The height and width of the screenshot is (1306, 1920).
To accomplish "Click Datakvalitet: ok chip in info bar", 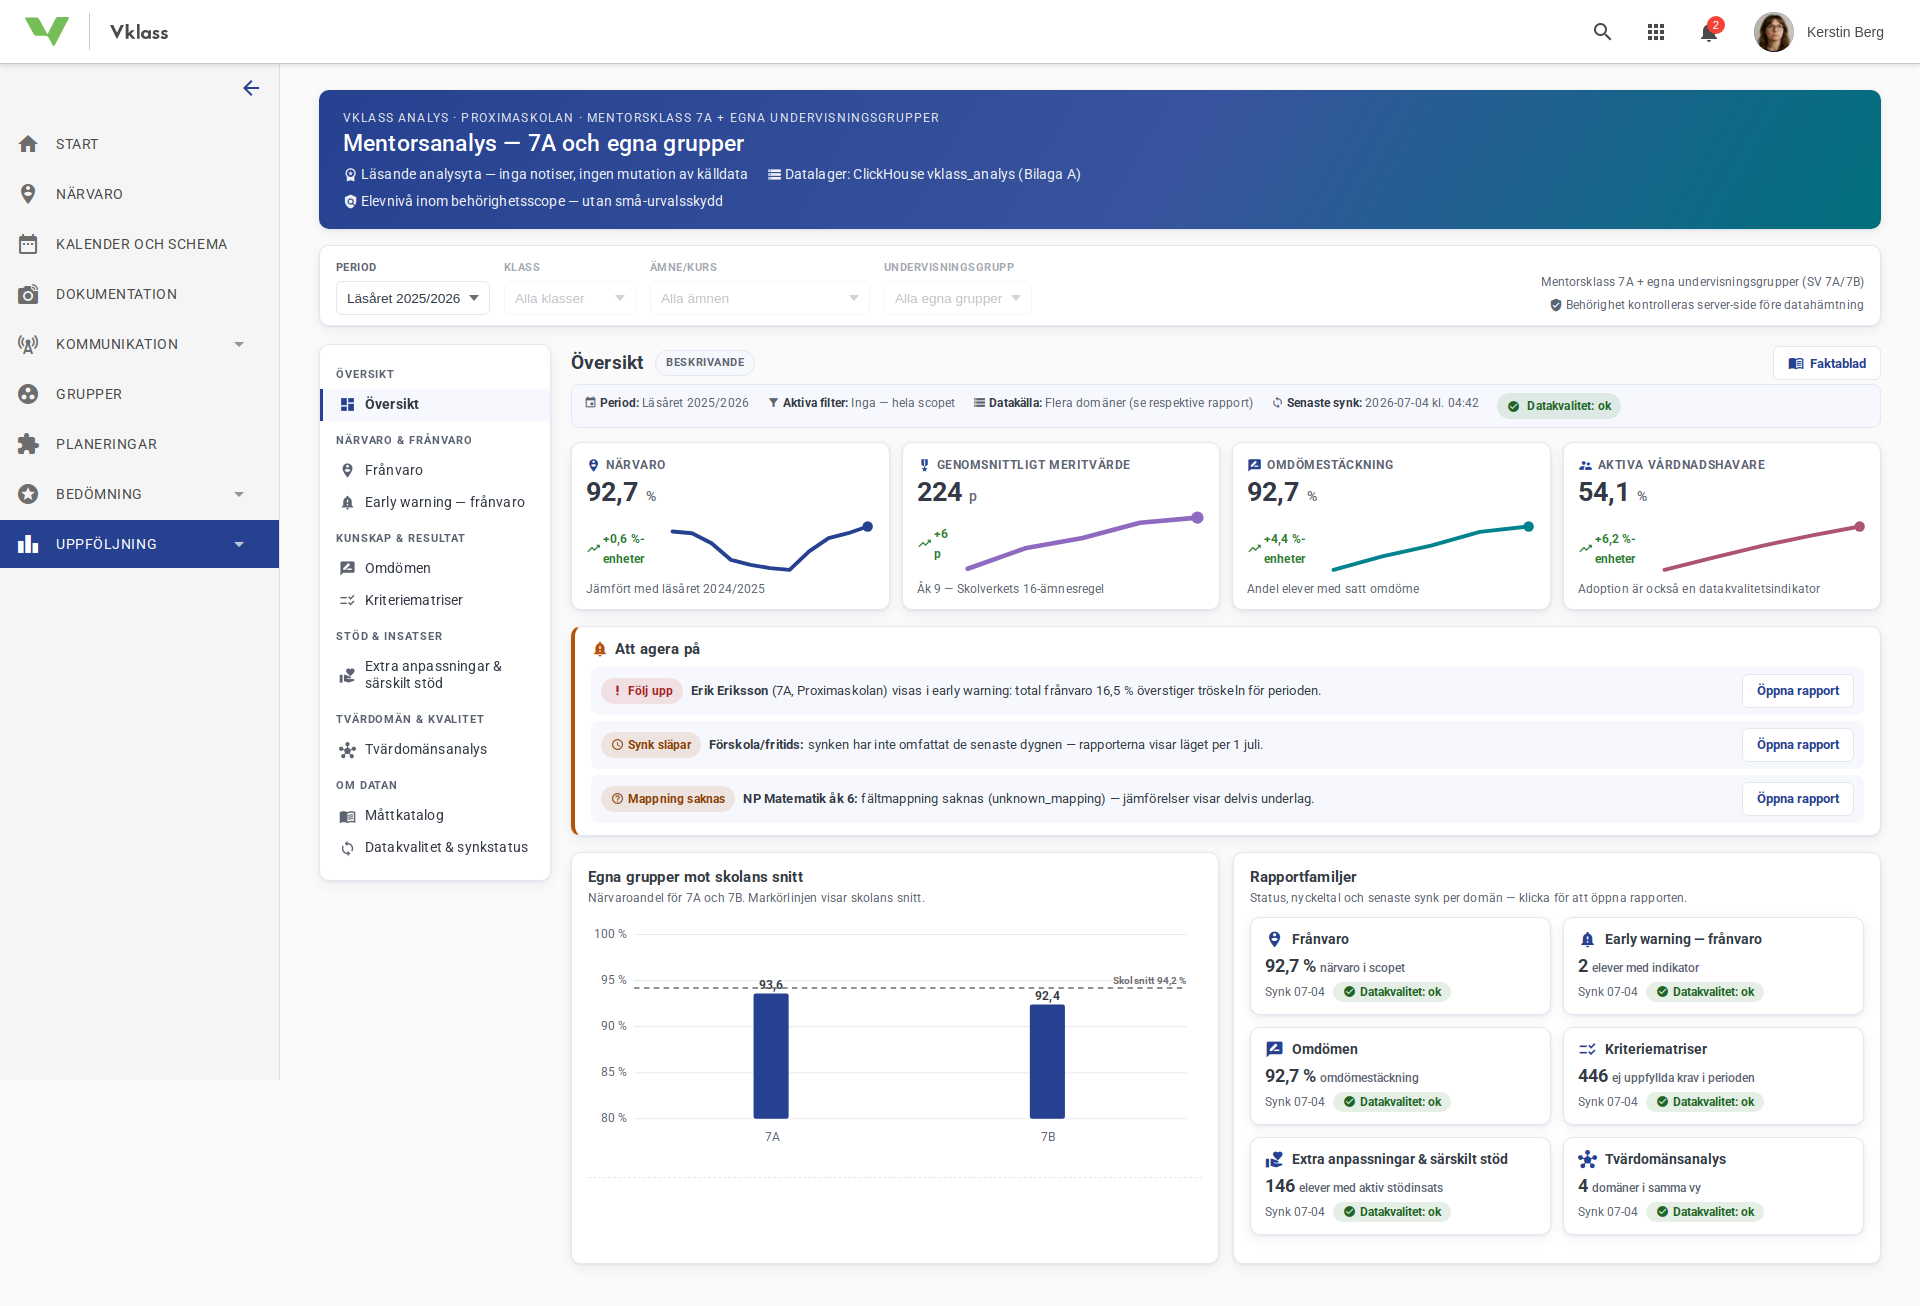I will point(1559,406).
